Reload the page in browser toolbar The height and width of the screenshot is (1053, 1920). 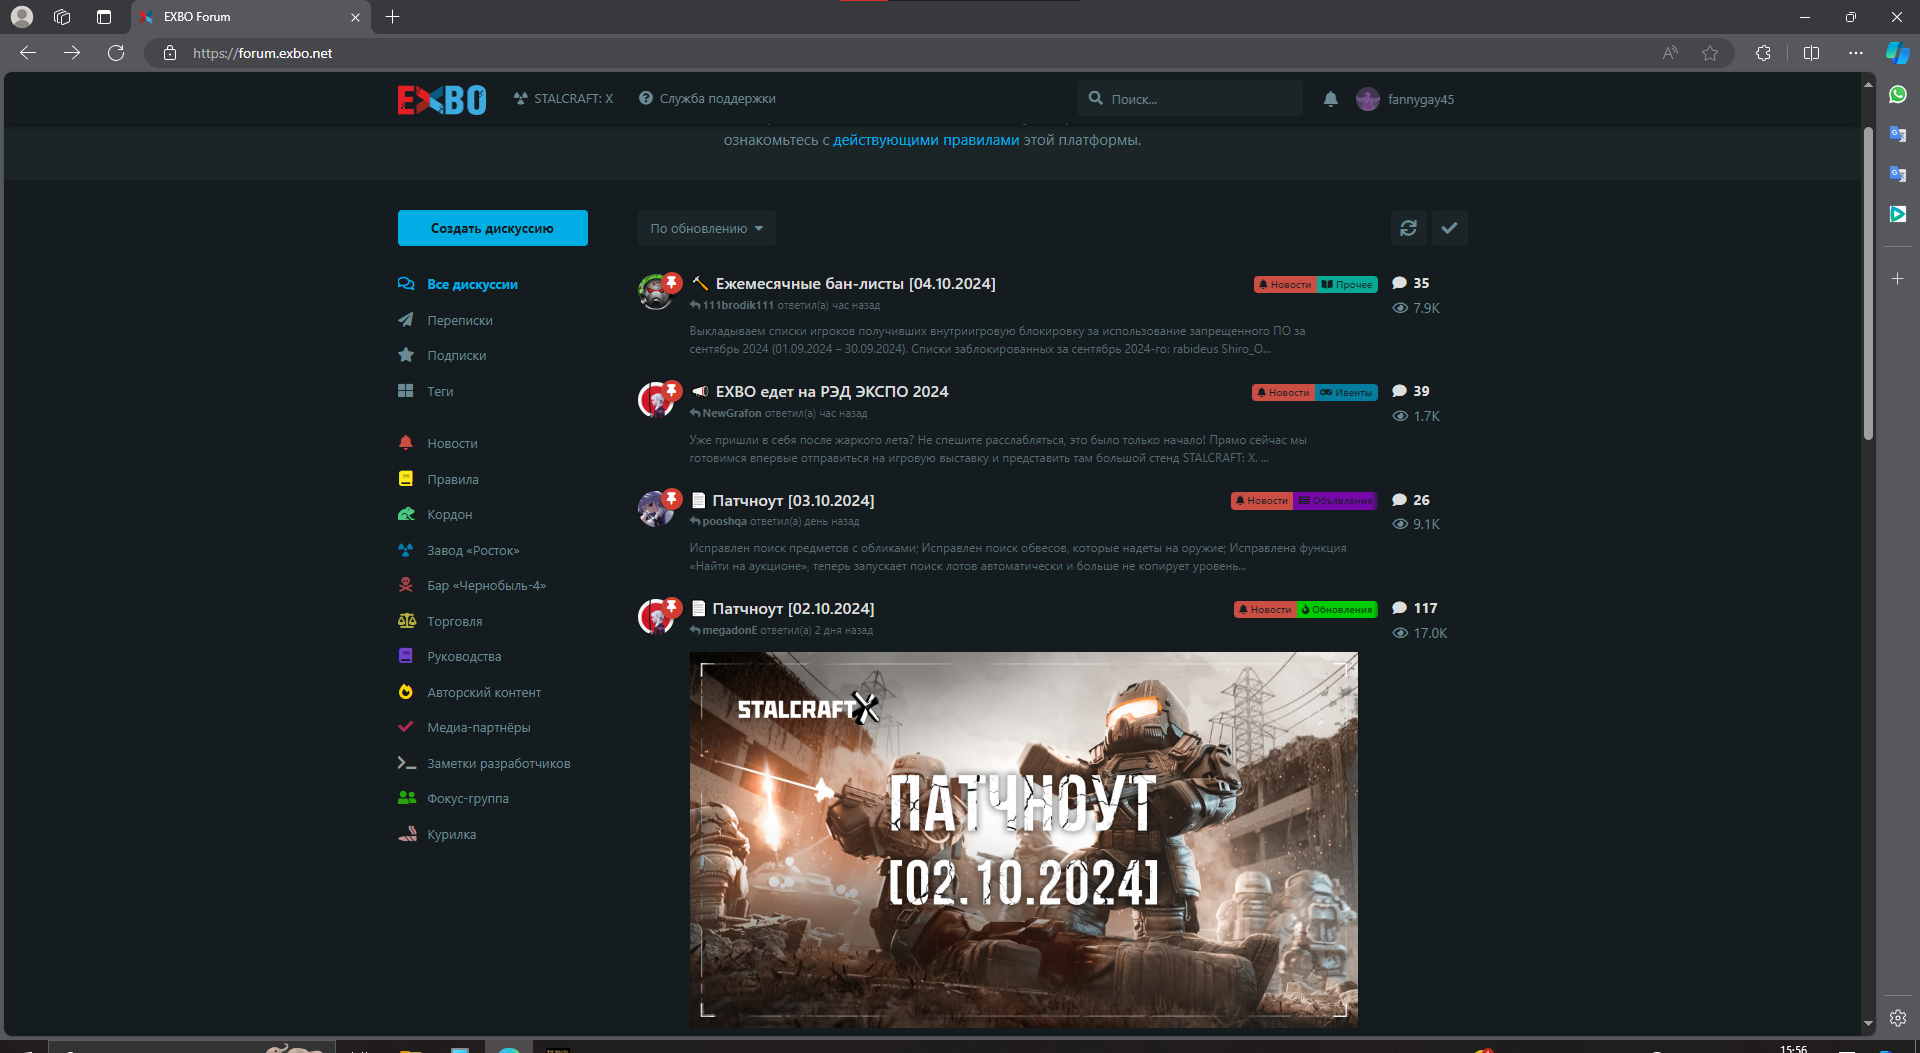point(116,53)
